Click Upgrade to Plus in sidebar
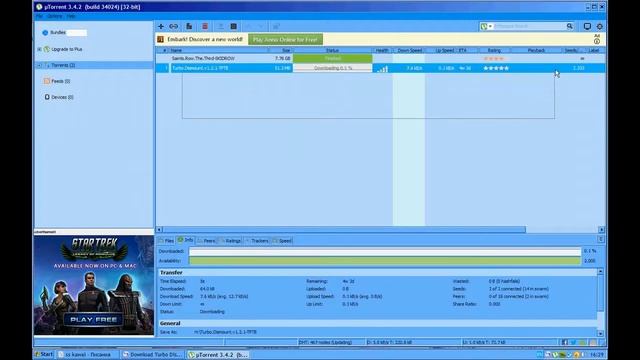This screenshot has height=360, width=640. pos(67,49)
